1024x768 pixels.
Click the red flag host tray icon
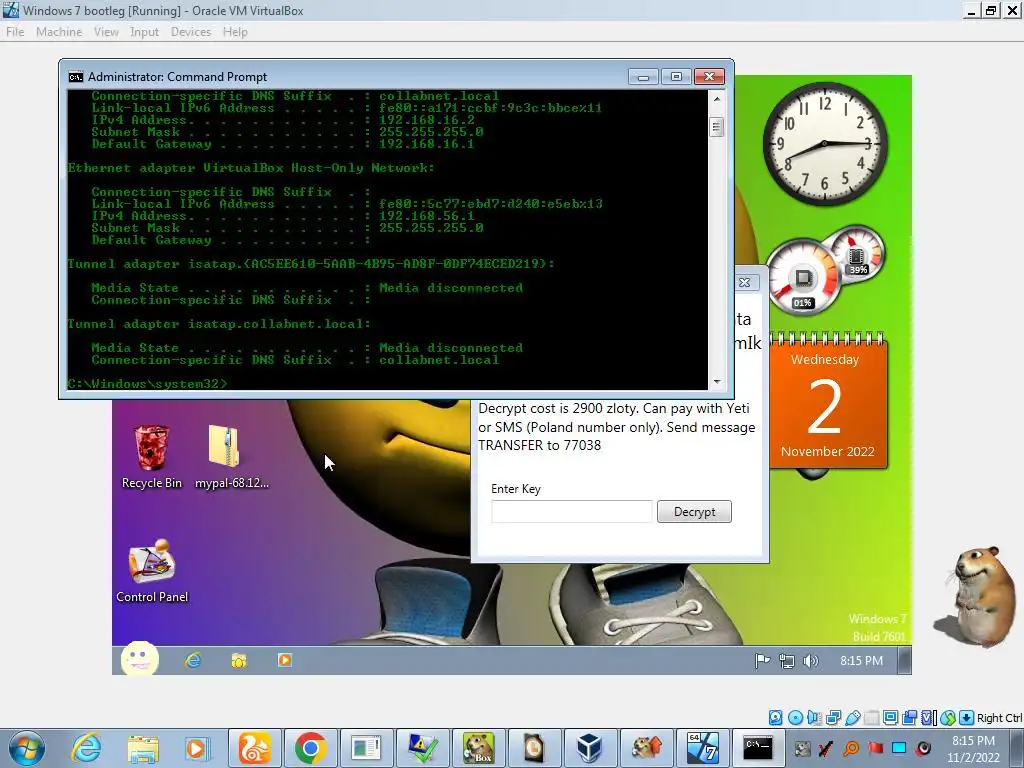click(x=874, y=748)
